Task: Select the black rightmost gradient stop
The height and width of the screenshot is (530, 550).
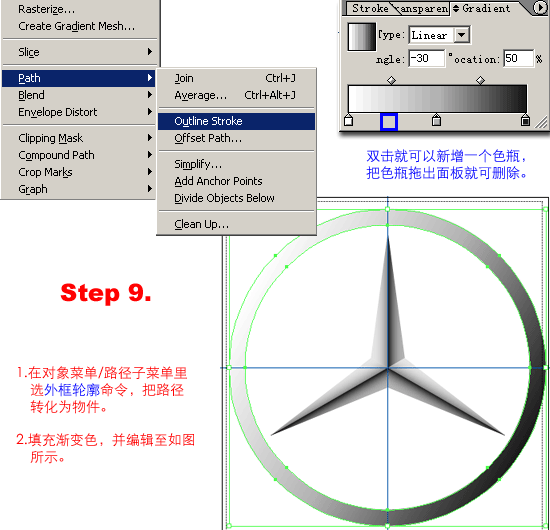Action: coord(525,120)
